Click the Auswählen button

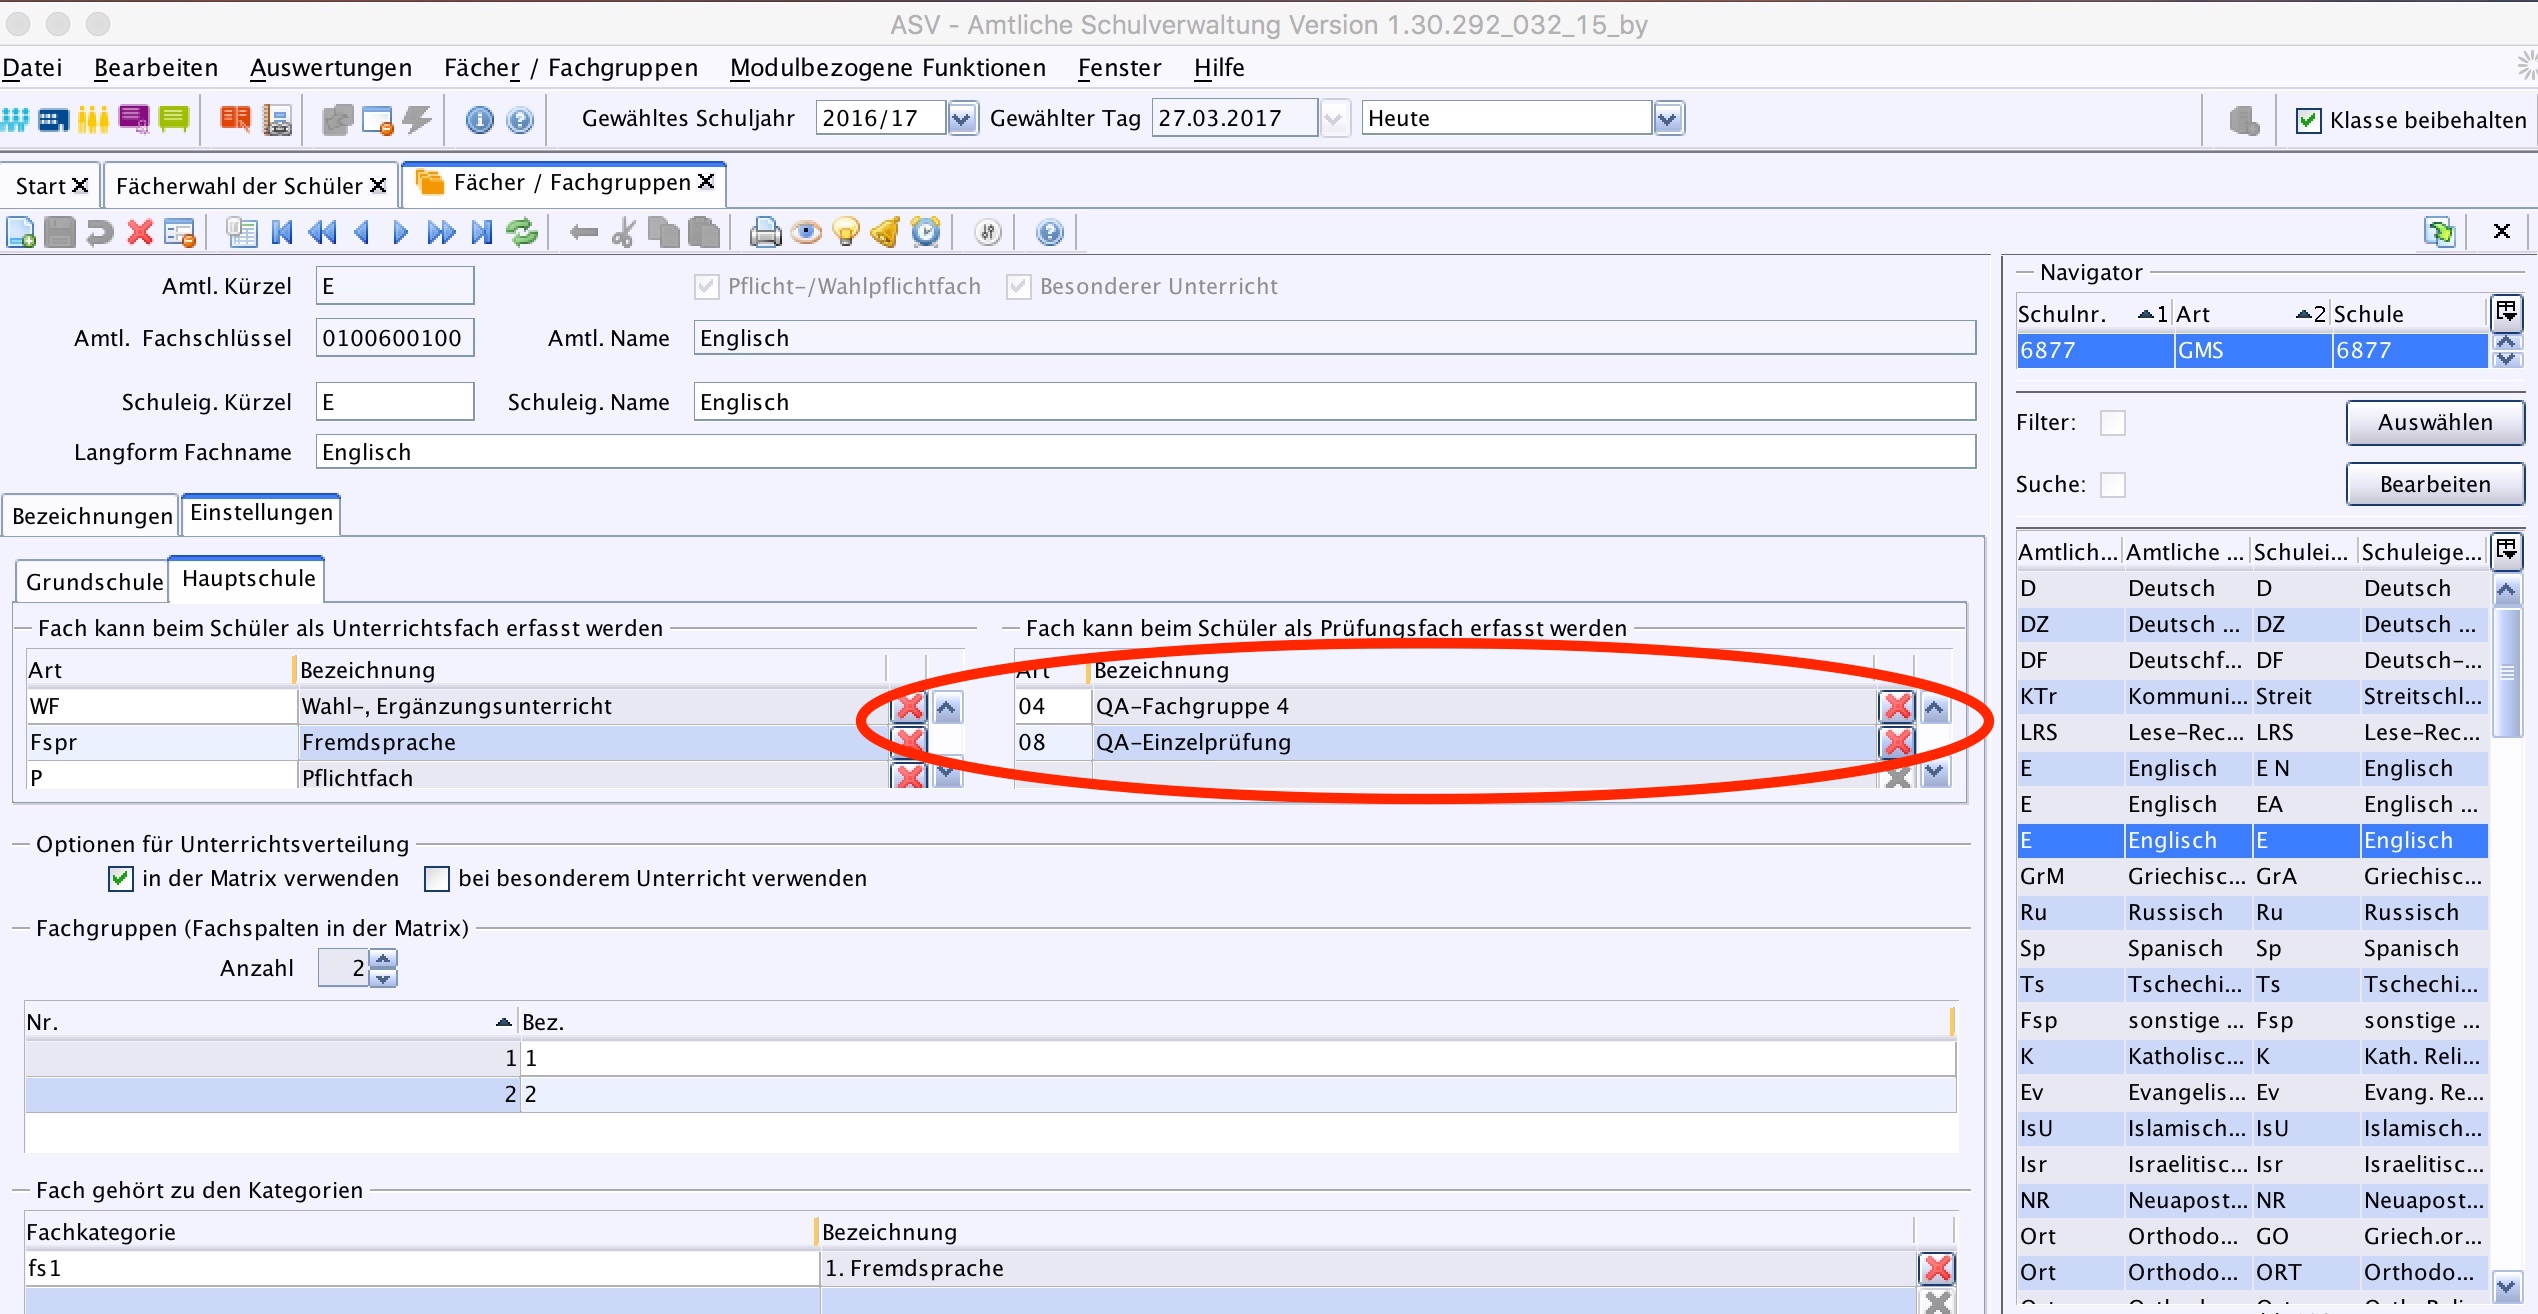click(x=2435, y=423)
